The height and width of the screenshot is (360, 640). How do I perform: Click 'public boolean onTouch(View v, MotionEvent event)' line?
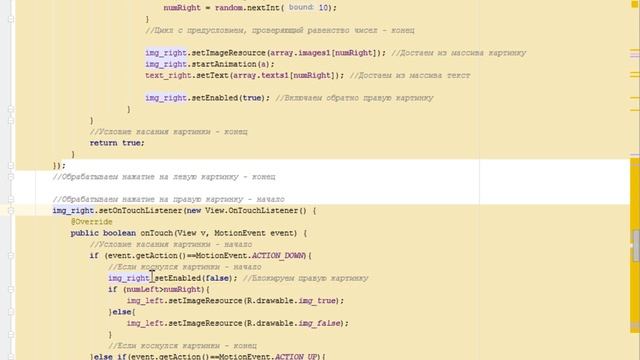tap(189, 233)
